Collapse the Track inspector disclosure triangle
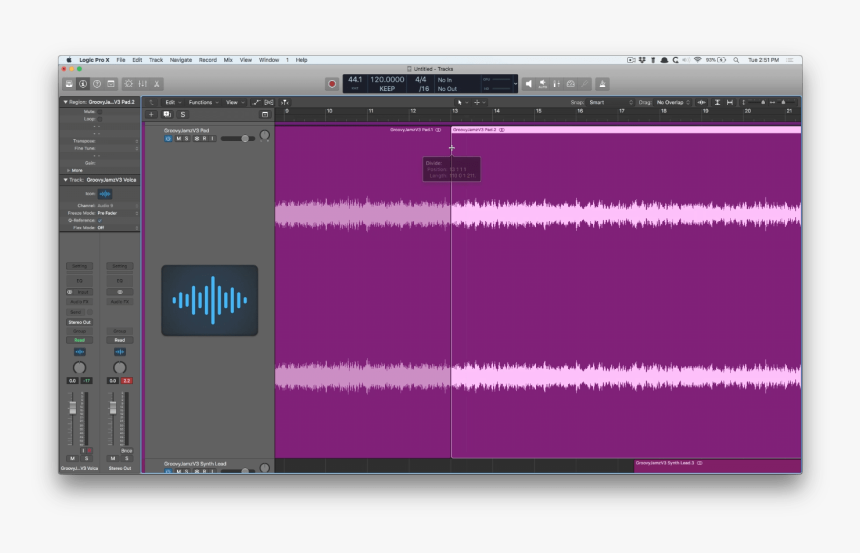Viewport: 860px width, 553px height. click(65, 180)
